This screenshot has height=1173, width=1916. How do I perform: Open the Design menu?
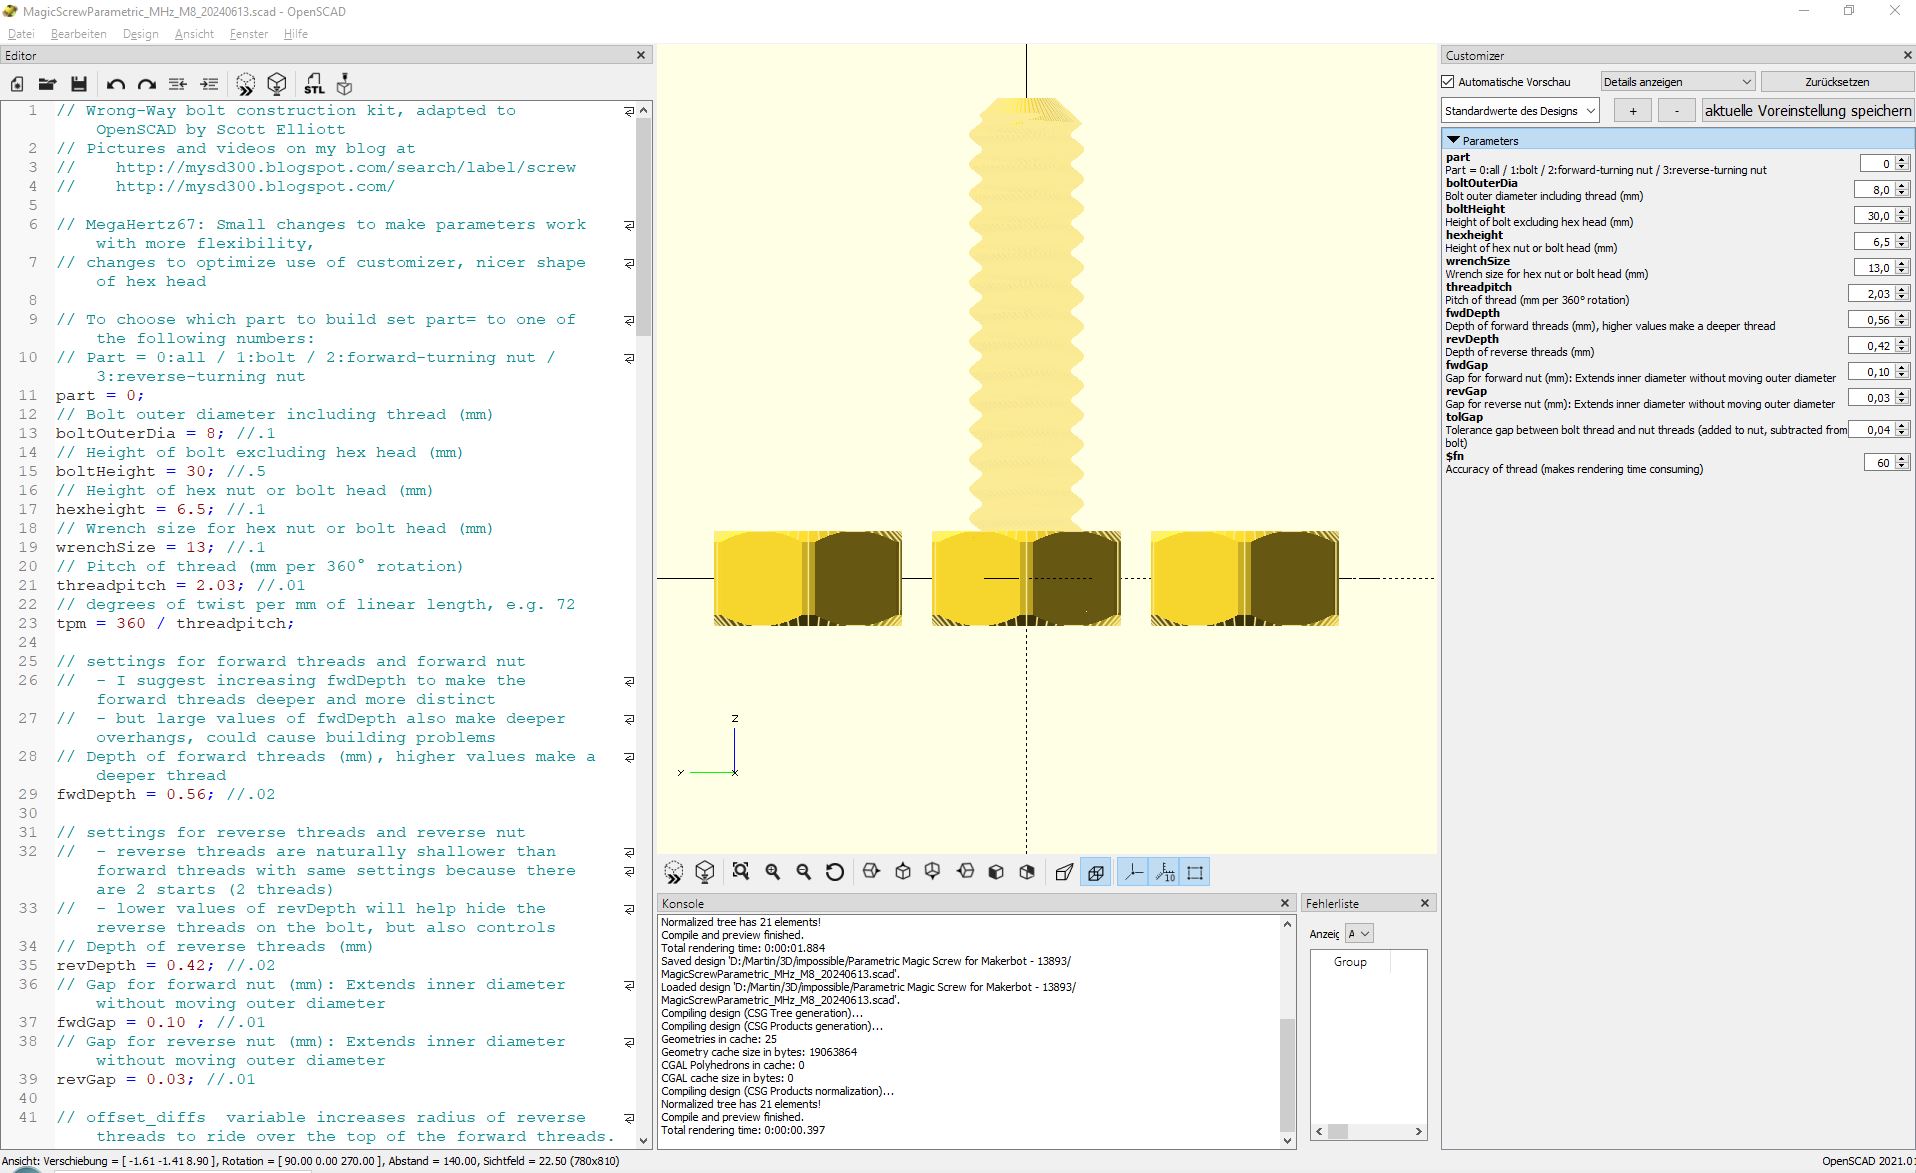(140, 33)
